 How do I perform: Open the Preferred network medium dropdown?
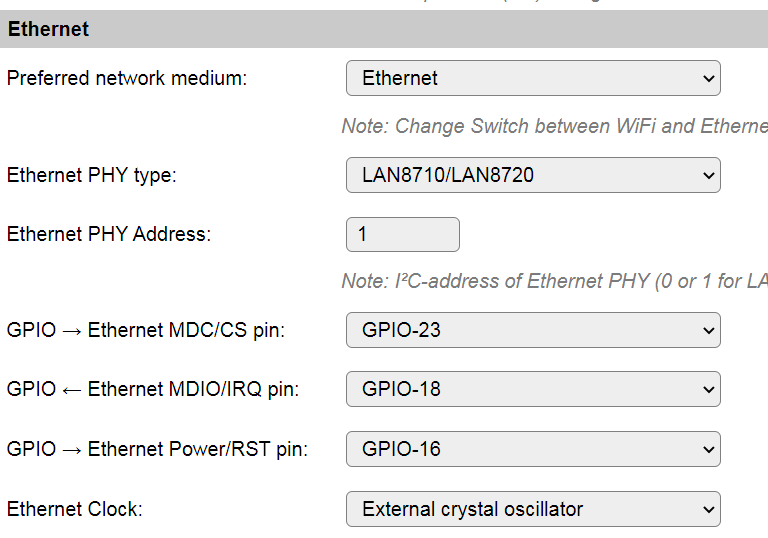pos(532,78)
